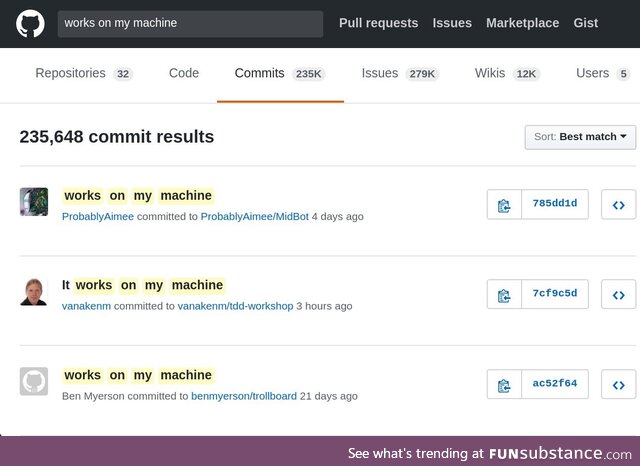The height and width of the screenshot is (466, 640).
Task: Open commit hash 7cf9c5d
Action: tap(555, 293)
